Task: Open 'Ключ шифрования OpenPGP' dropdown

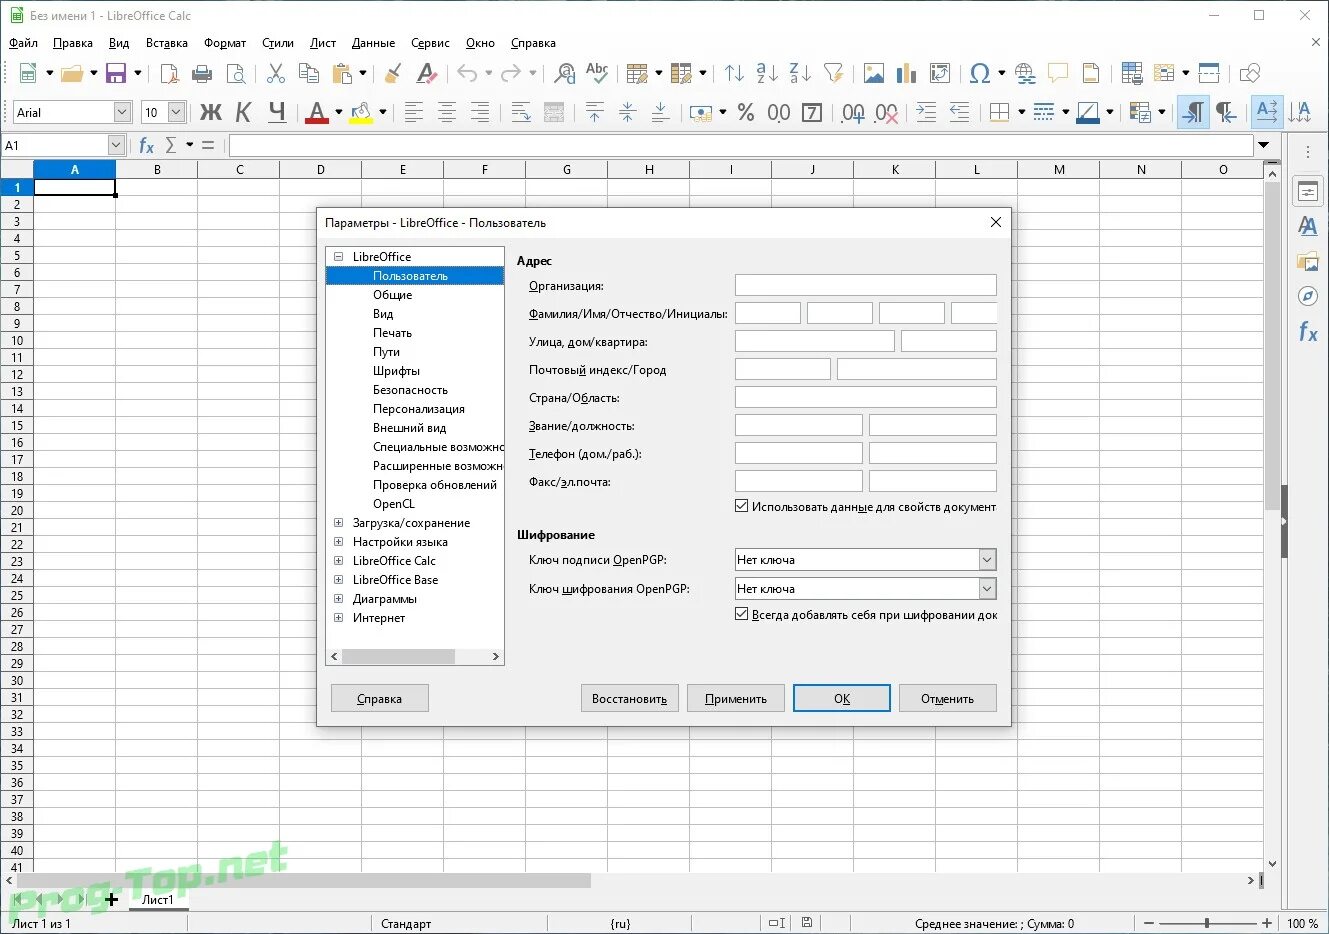Action: pyautogui.click(x=987, y=589)
